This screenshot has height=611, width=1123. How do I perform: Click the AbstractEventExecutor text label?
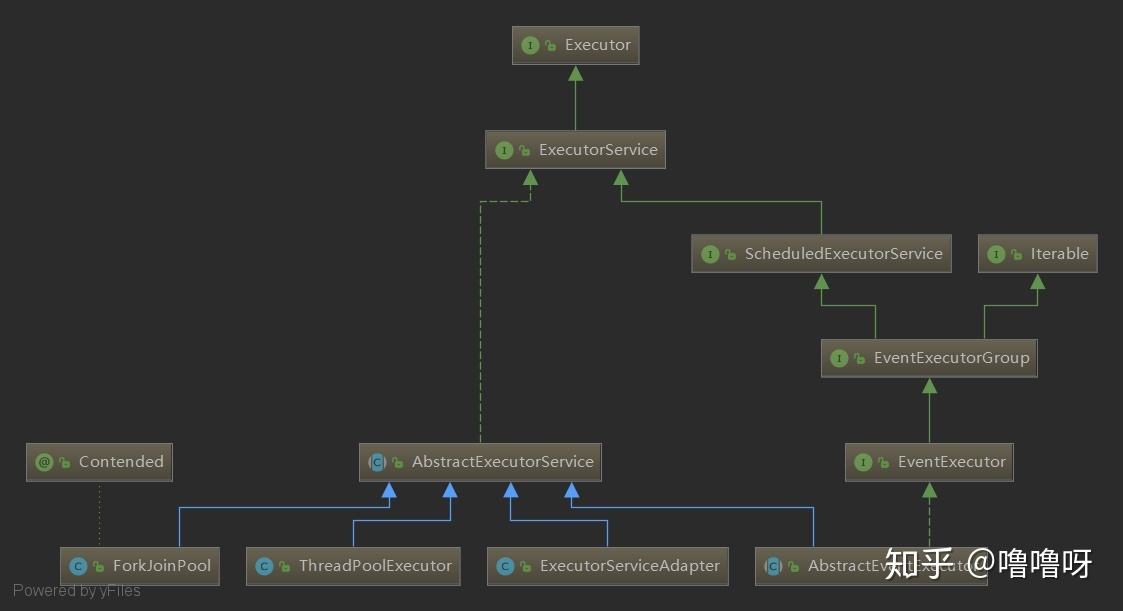click(894, 565)
